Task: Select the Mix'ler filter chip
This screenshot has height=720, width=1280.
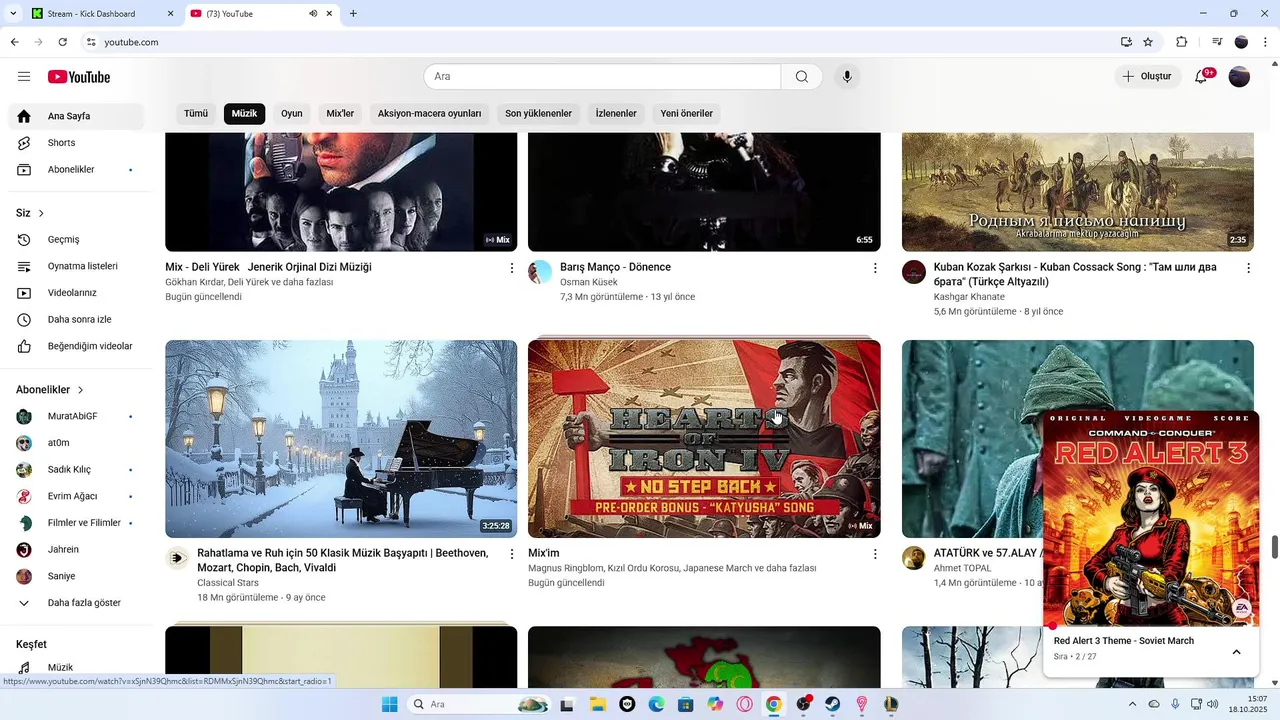Action: pyautogui.click(x=340, y=114)
